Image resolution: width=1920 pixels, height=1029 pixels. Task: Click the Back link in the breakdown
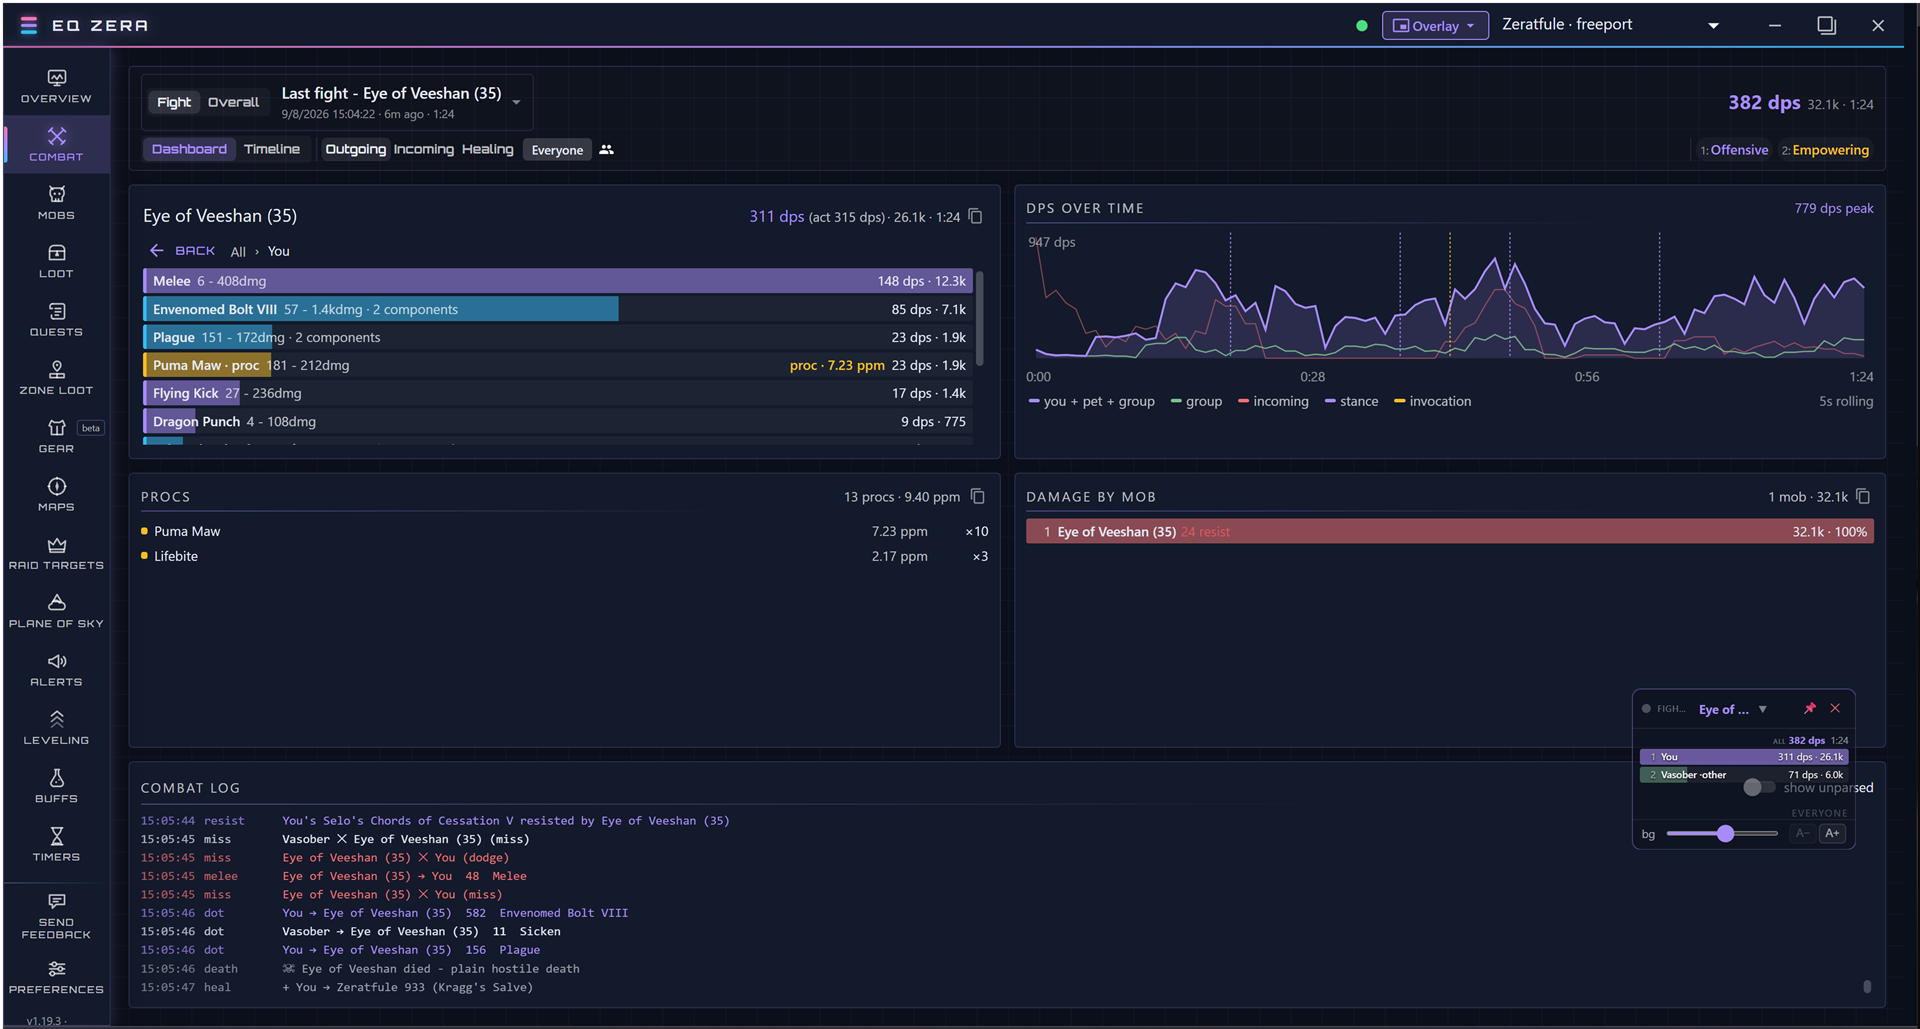[x=183, y=251]
